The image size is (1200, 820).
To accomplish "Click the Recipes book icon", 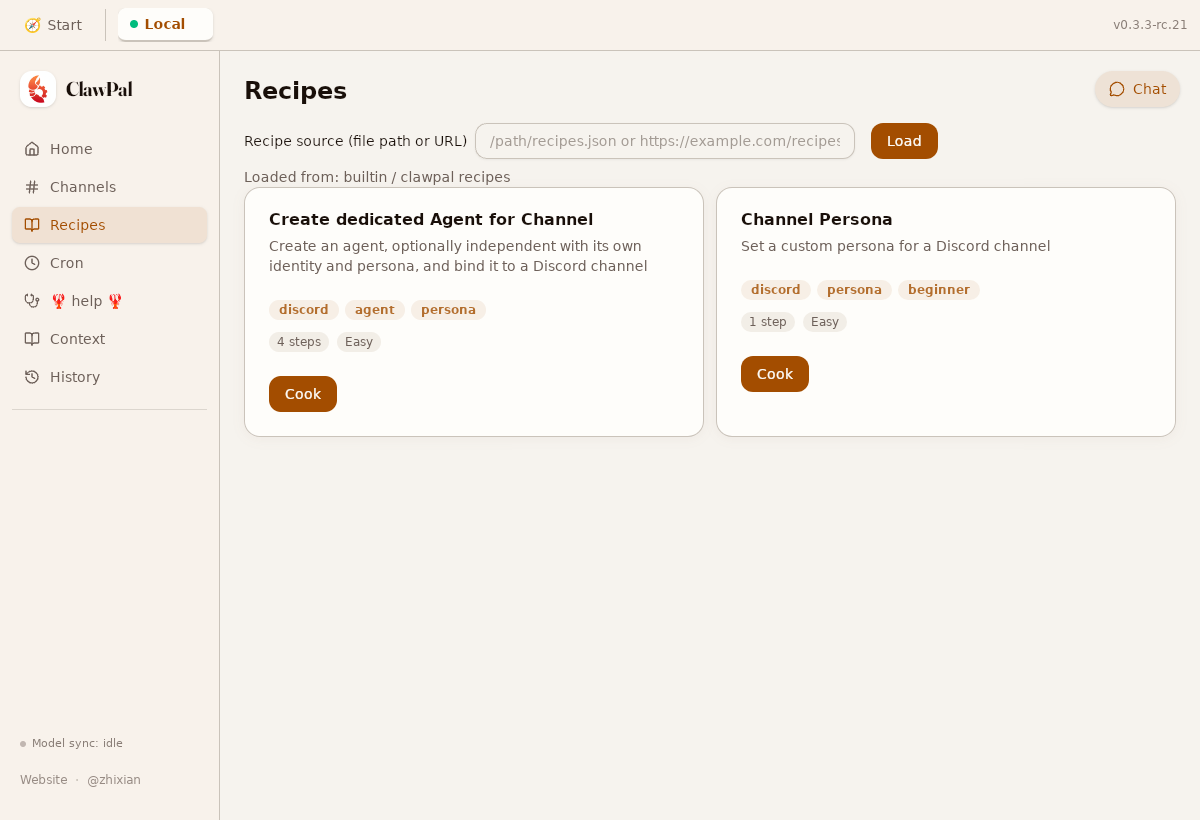I will (32, 224).
